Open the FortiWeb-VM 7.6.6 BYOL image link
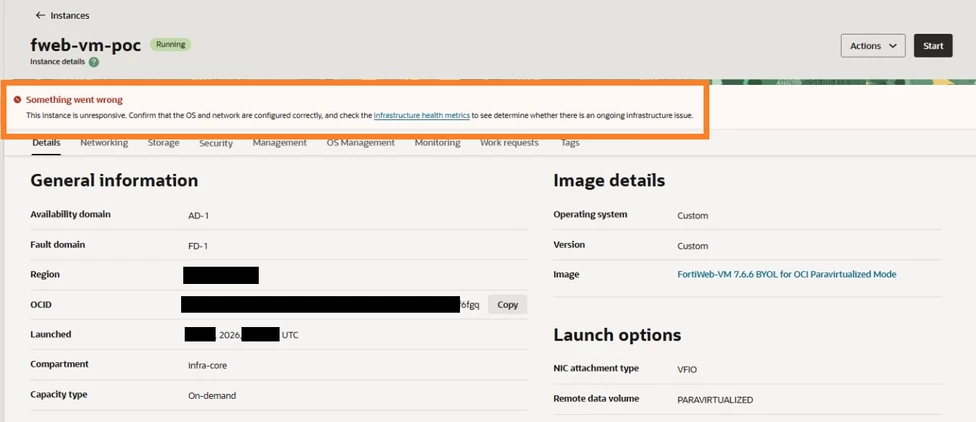Screen dimensions: 976x422 click(x=787, y=274)
